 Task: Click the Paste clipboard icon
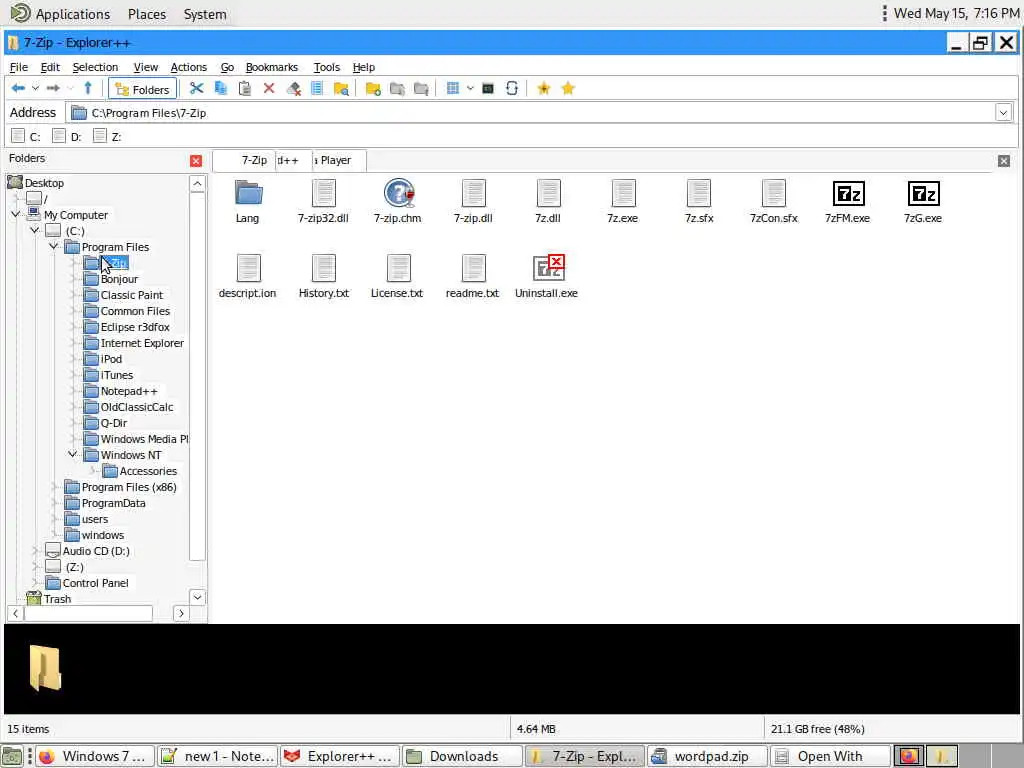coord(245,88)
